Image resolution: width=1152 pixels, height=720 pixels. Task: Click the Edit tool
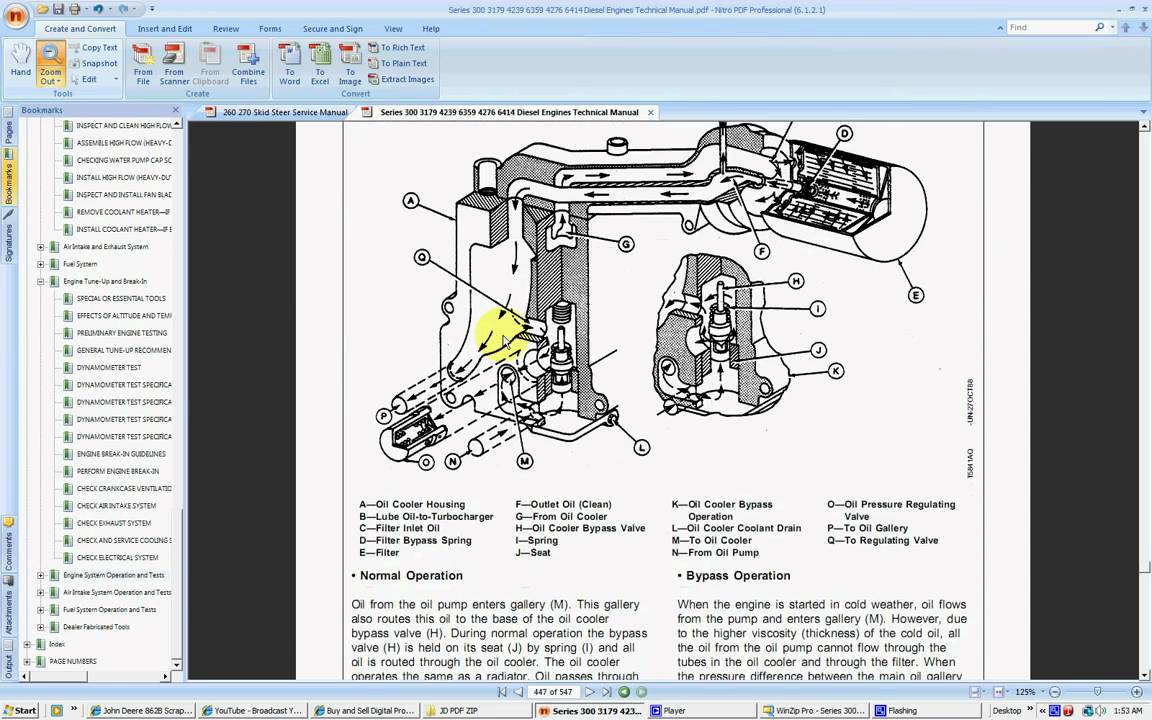pos(83,79)
